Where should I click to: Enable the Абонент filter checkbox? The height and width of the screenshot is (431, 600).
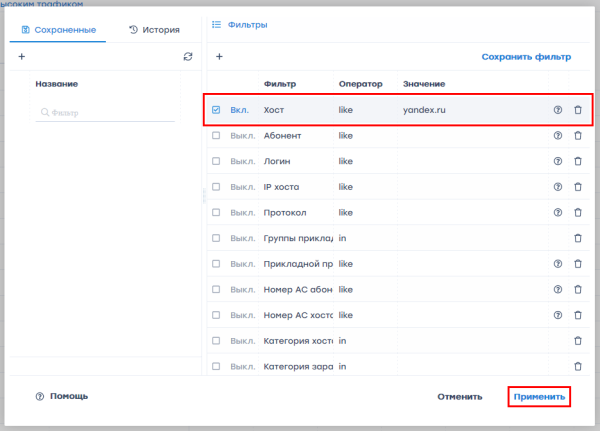pyautogui.click(x=216, y=135)
